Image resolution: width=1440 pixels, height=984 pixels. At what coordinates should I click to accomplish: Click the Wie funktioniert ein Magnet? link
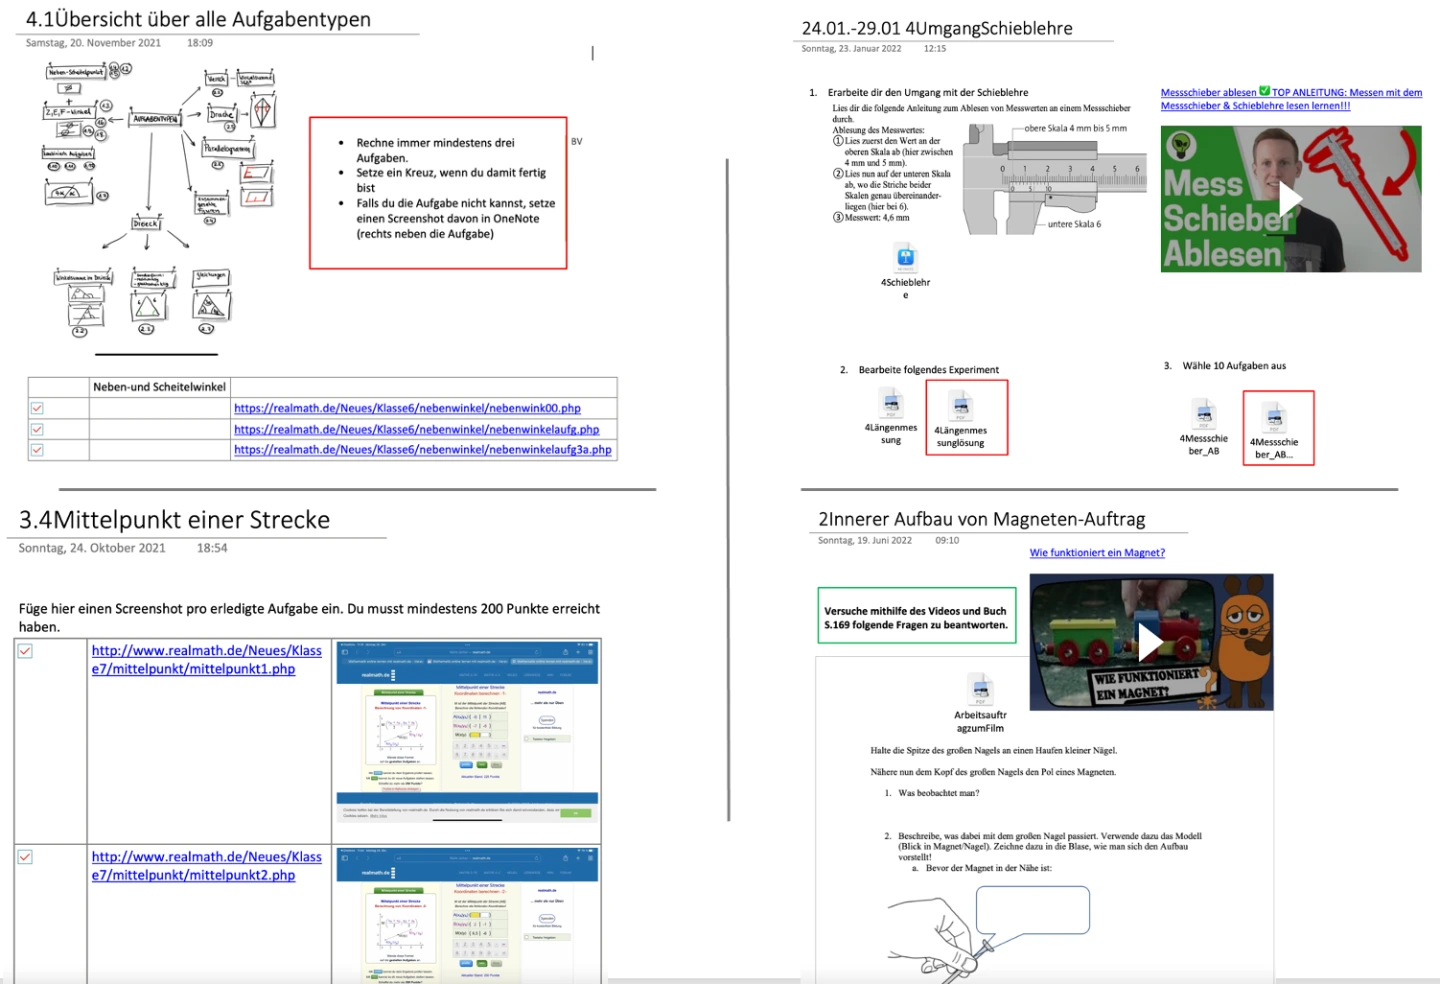point(1097,553)
